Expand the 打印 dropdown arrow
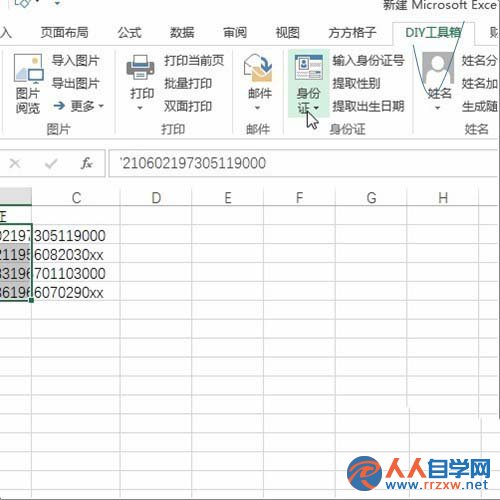 [x=140, y=108]
